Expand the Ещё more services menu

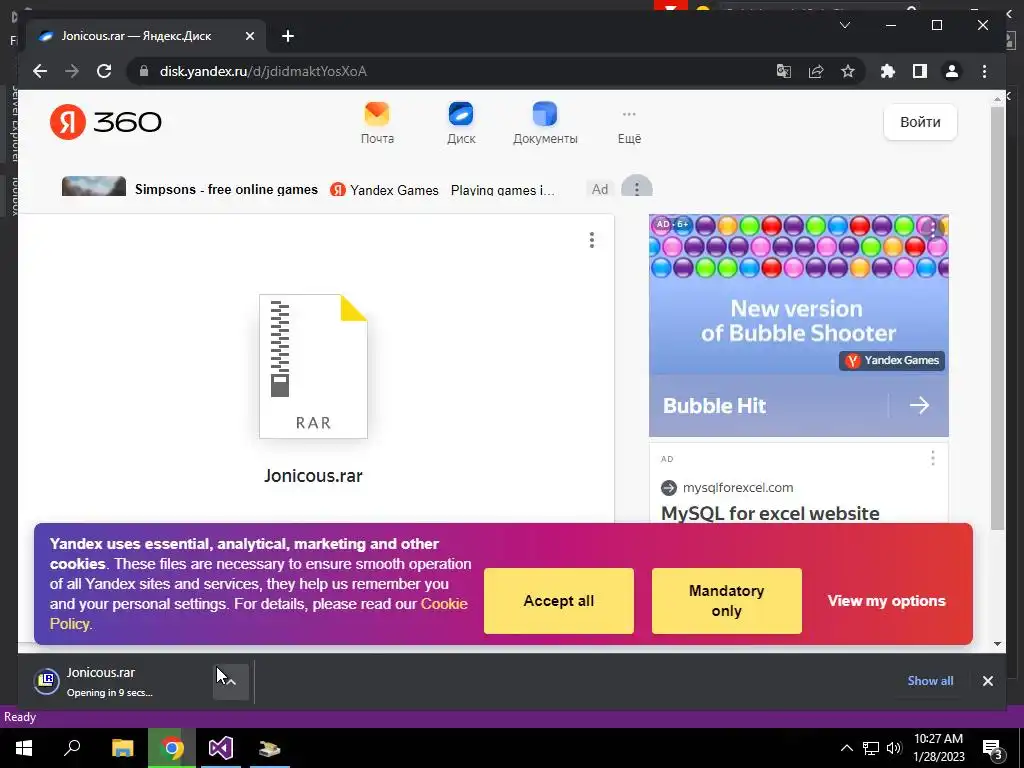point(630,125)
